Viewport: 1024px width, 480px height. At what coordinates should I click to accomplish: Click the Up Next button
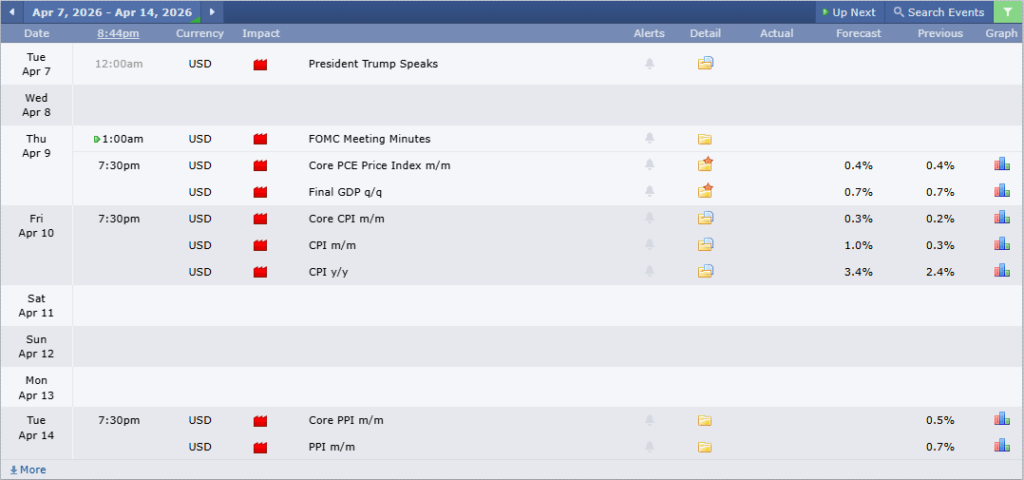point(848,12)
